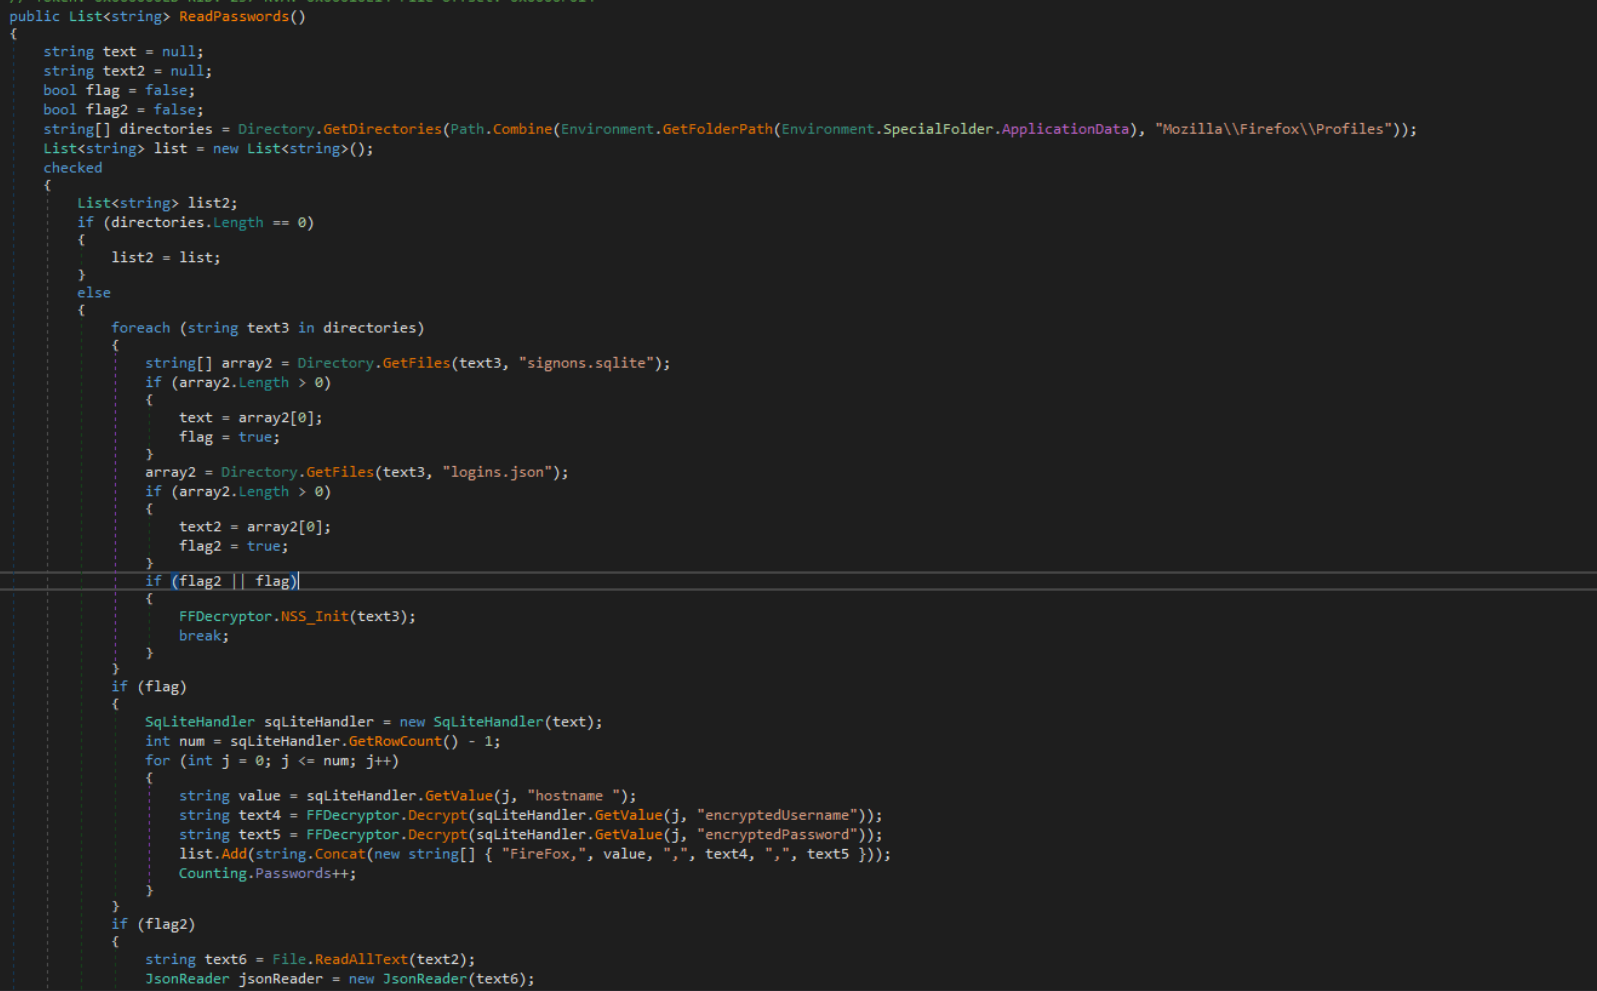Click the "text2 = array2[0];" assignment
1597x991 pixels.
click(255, 527)
